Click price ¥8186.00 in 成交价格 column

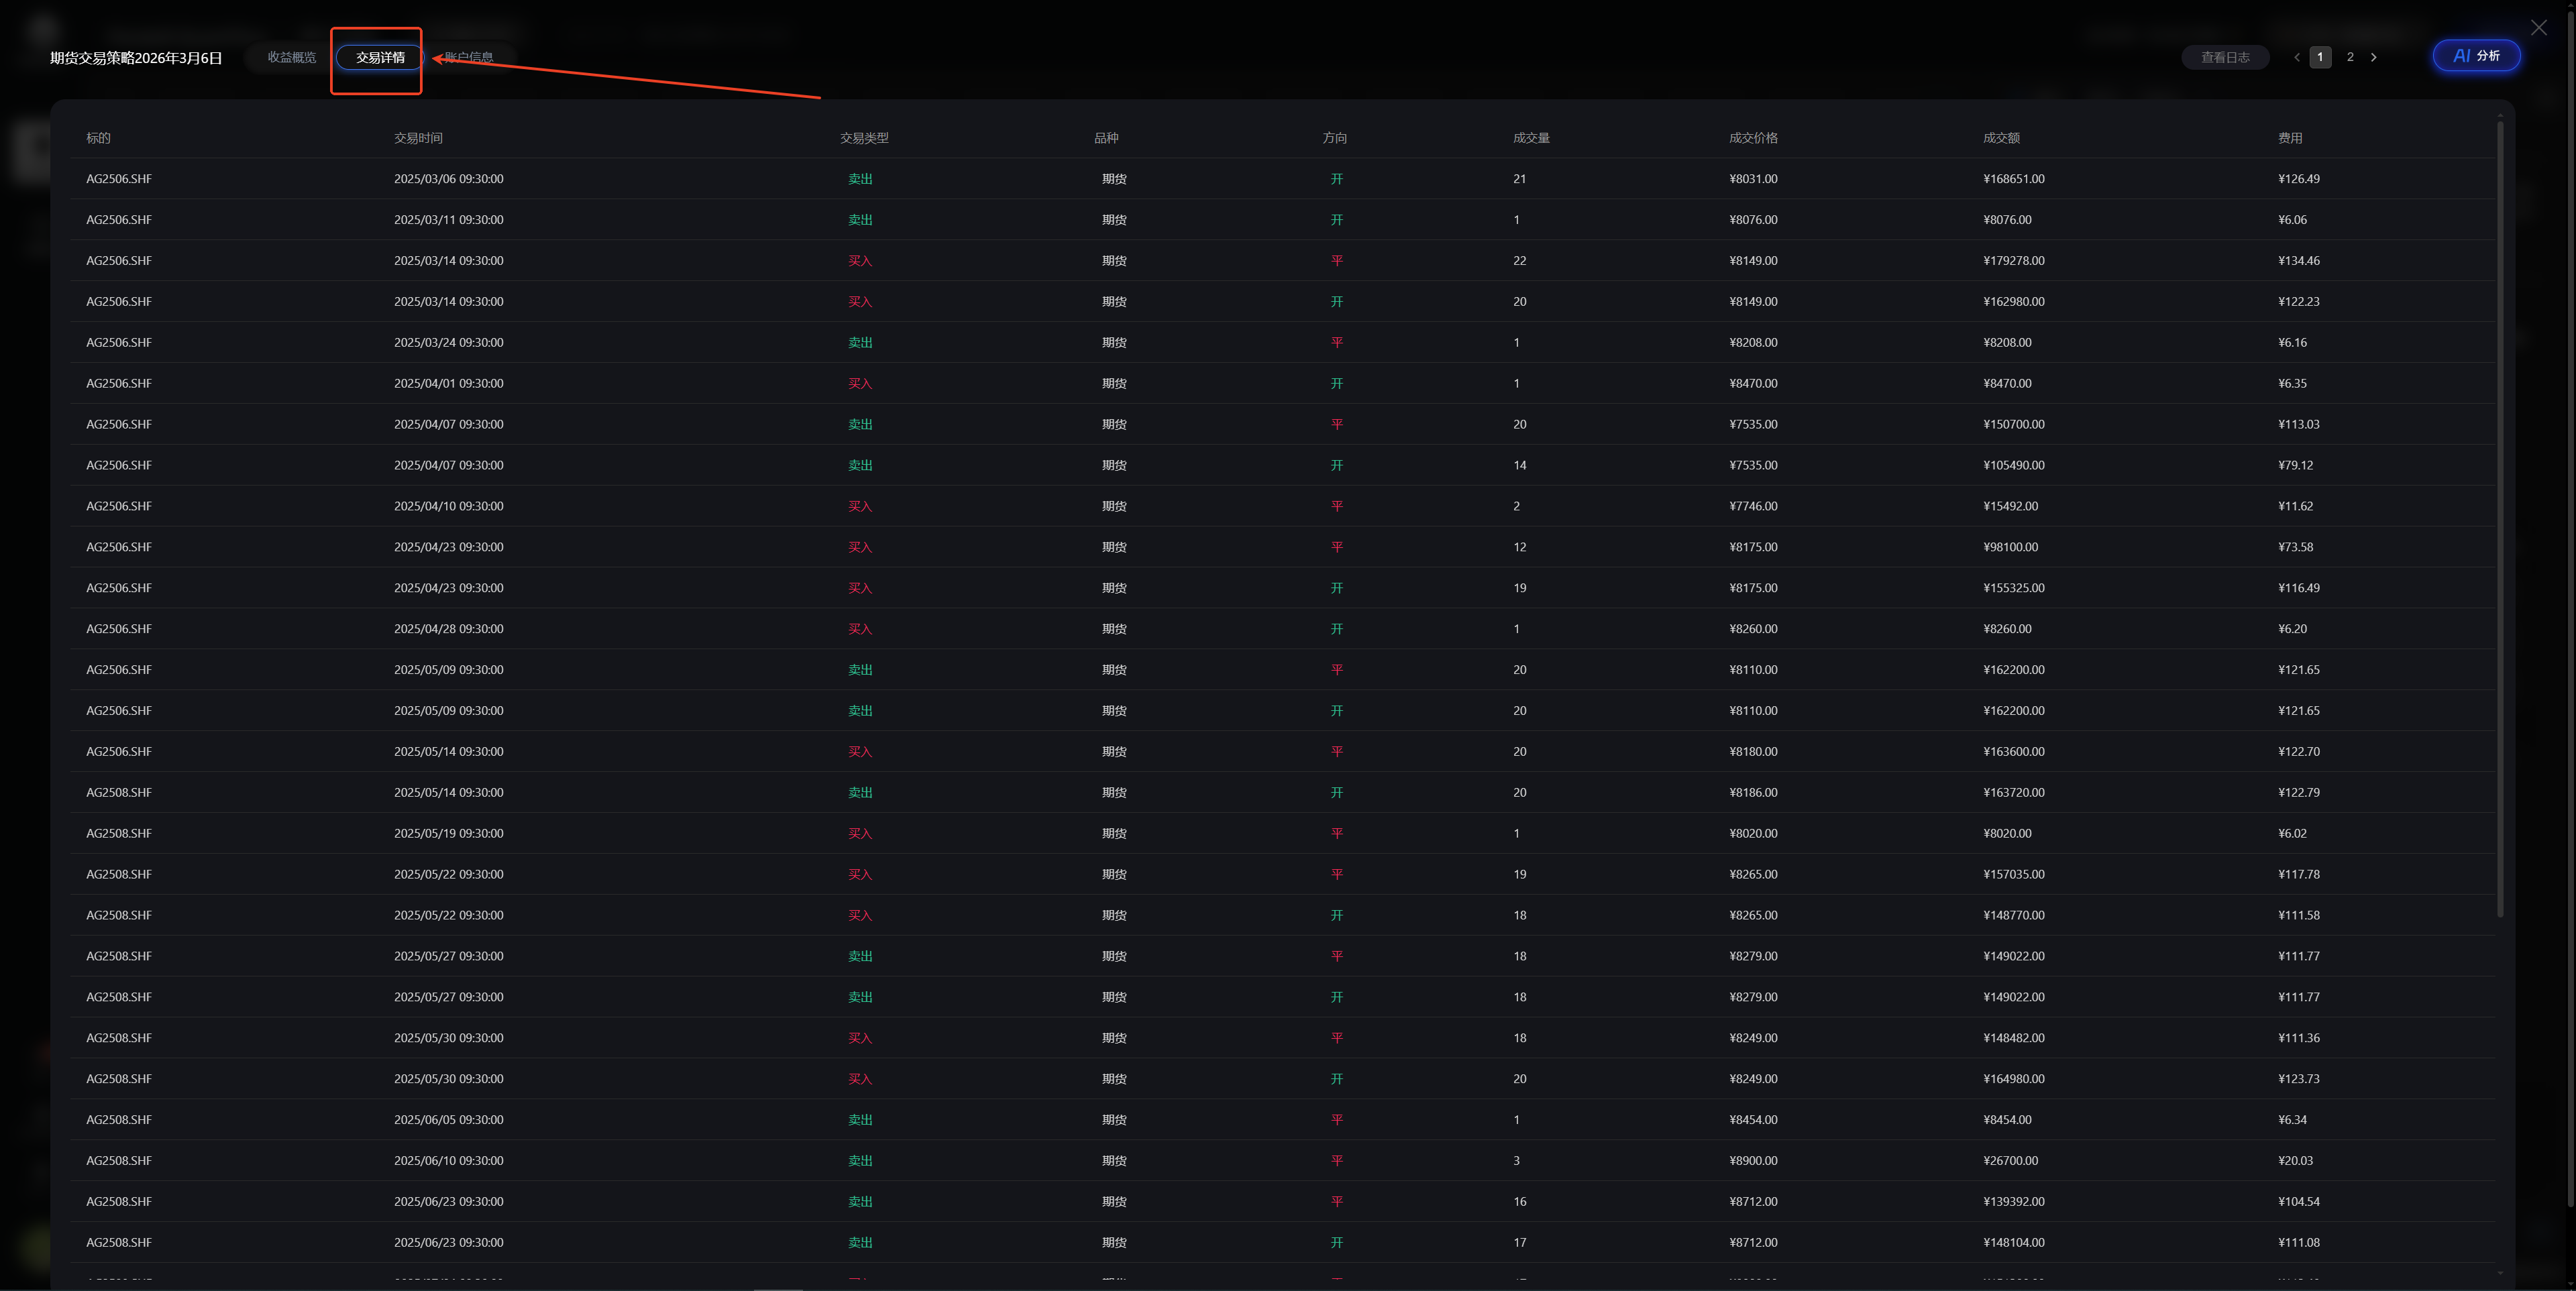1753,792
